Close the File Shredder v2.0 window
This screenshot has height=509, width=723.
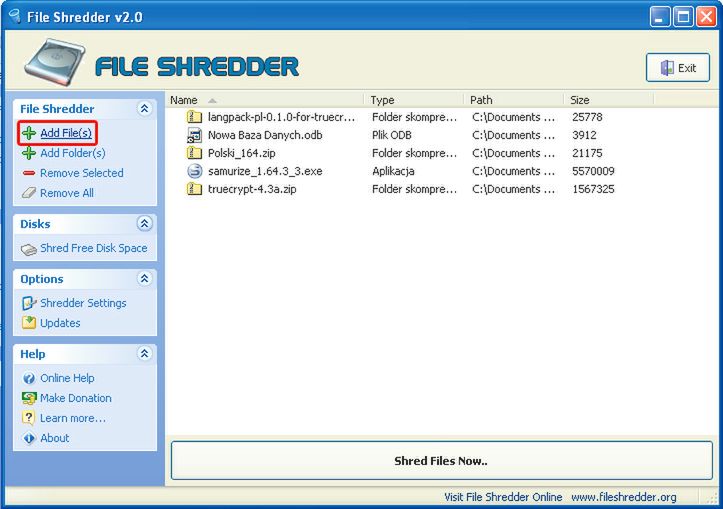tap(706, 17)
